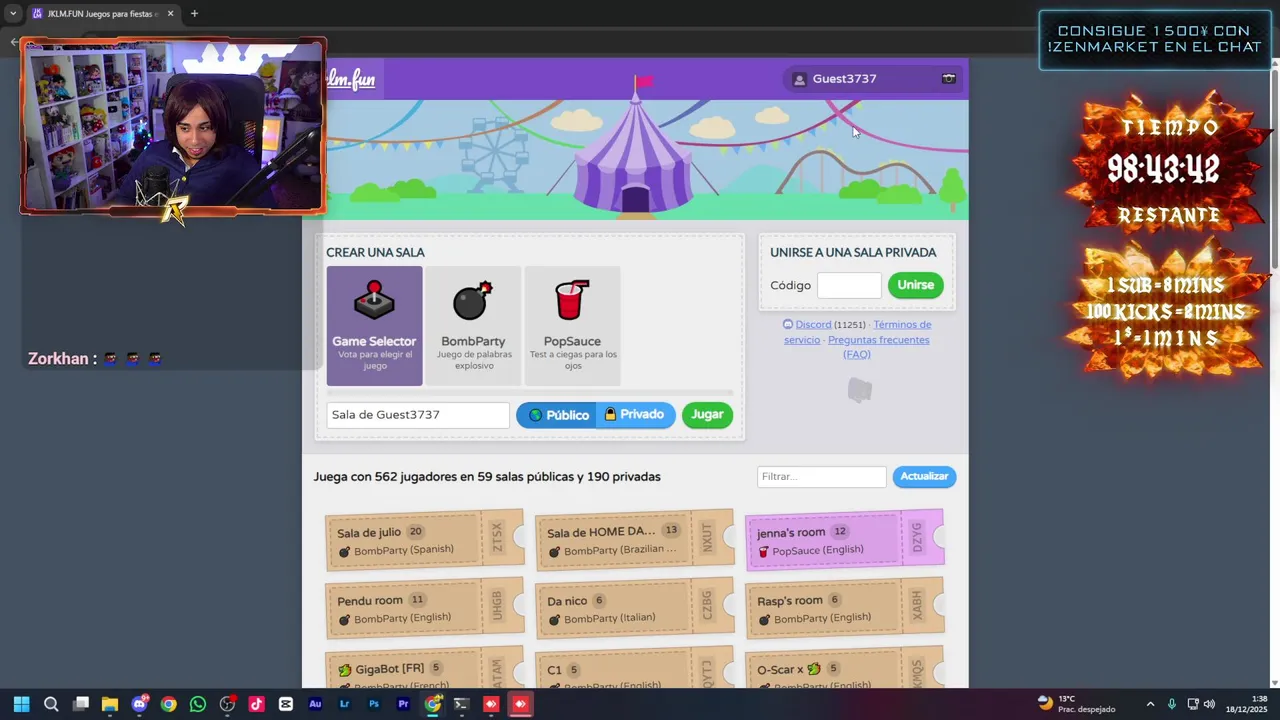Join the Sala de HOME DA... room
The image size is (1280, 720).
pos(635,540)
